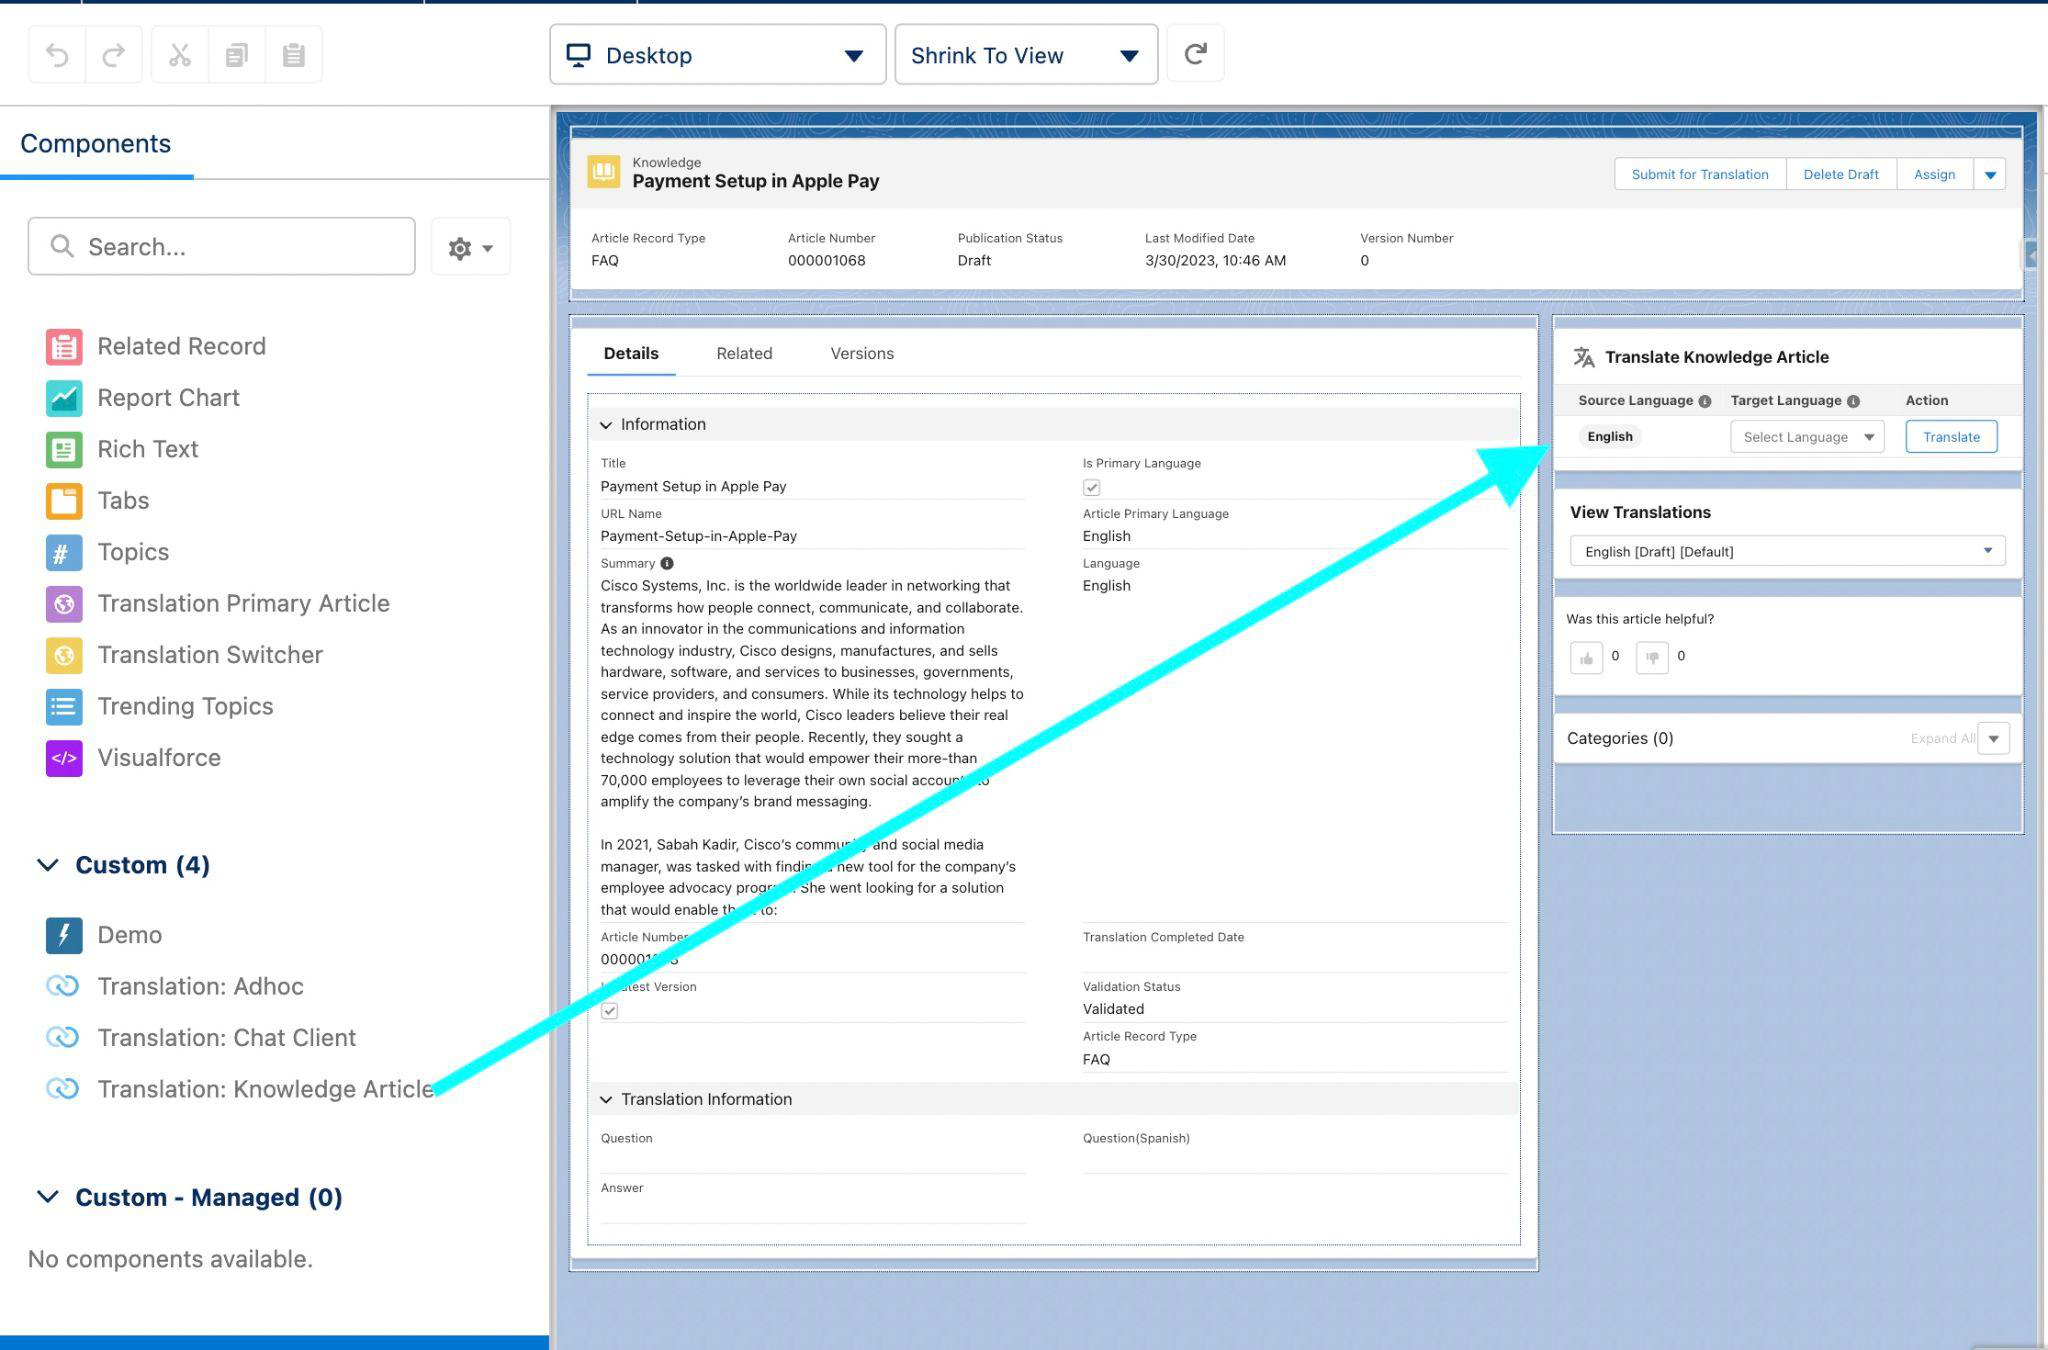Toggle the Is Latest Version checkbox
Screen dimensions: 2048x1350
tap(610, 1011)
